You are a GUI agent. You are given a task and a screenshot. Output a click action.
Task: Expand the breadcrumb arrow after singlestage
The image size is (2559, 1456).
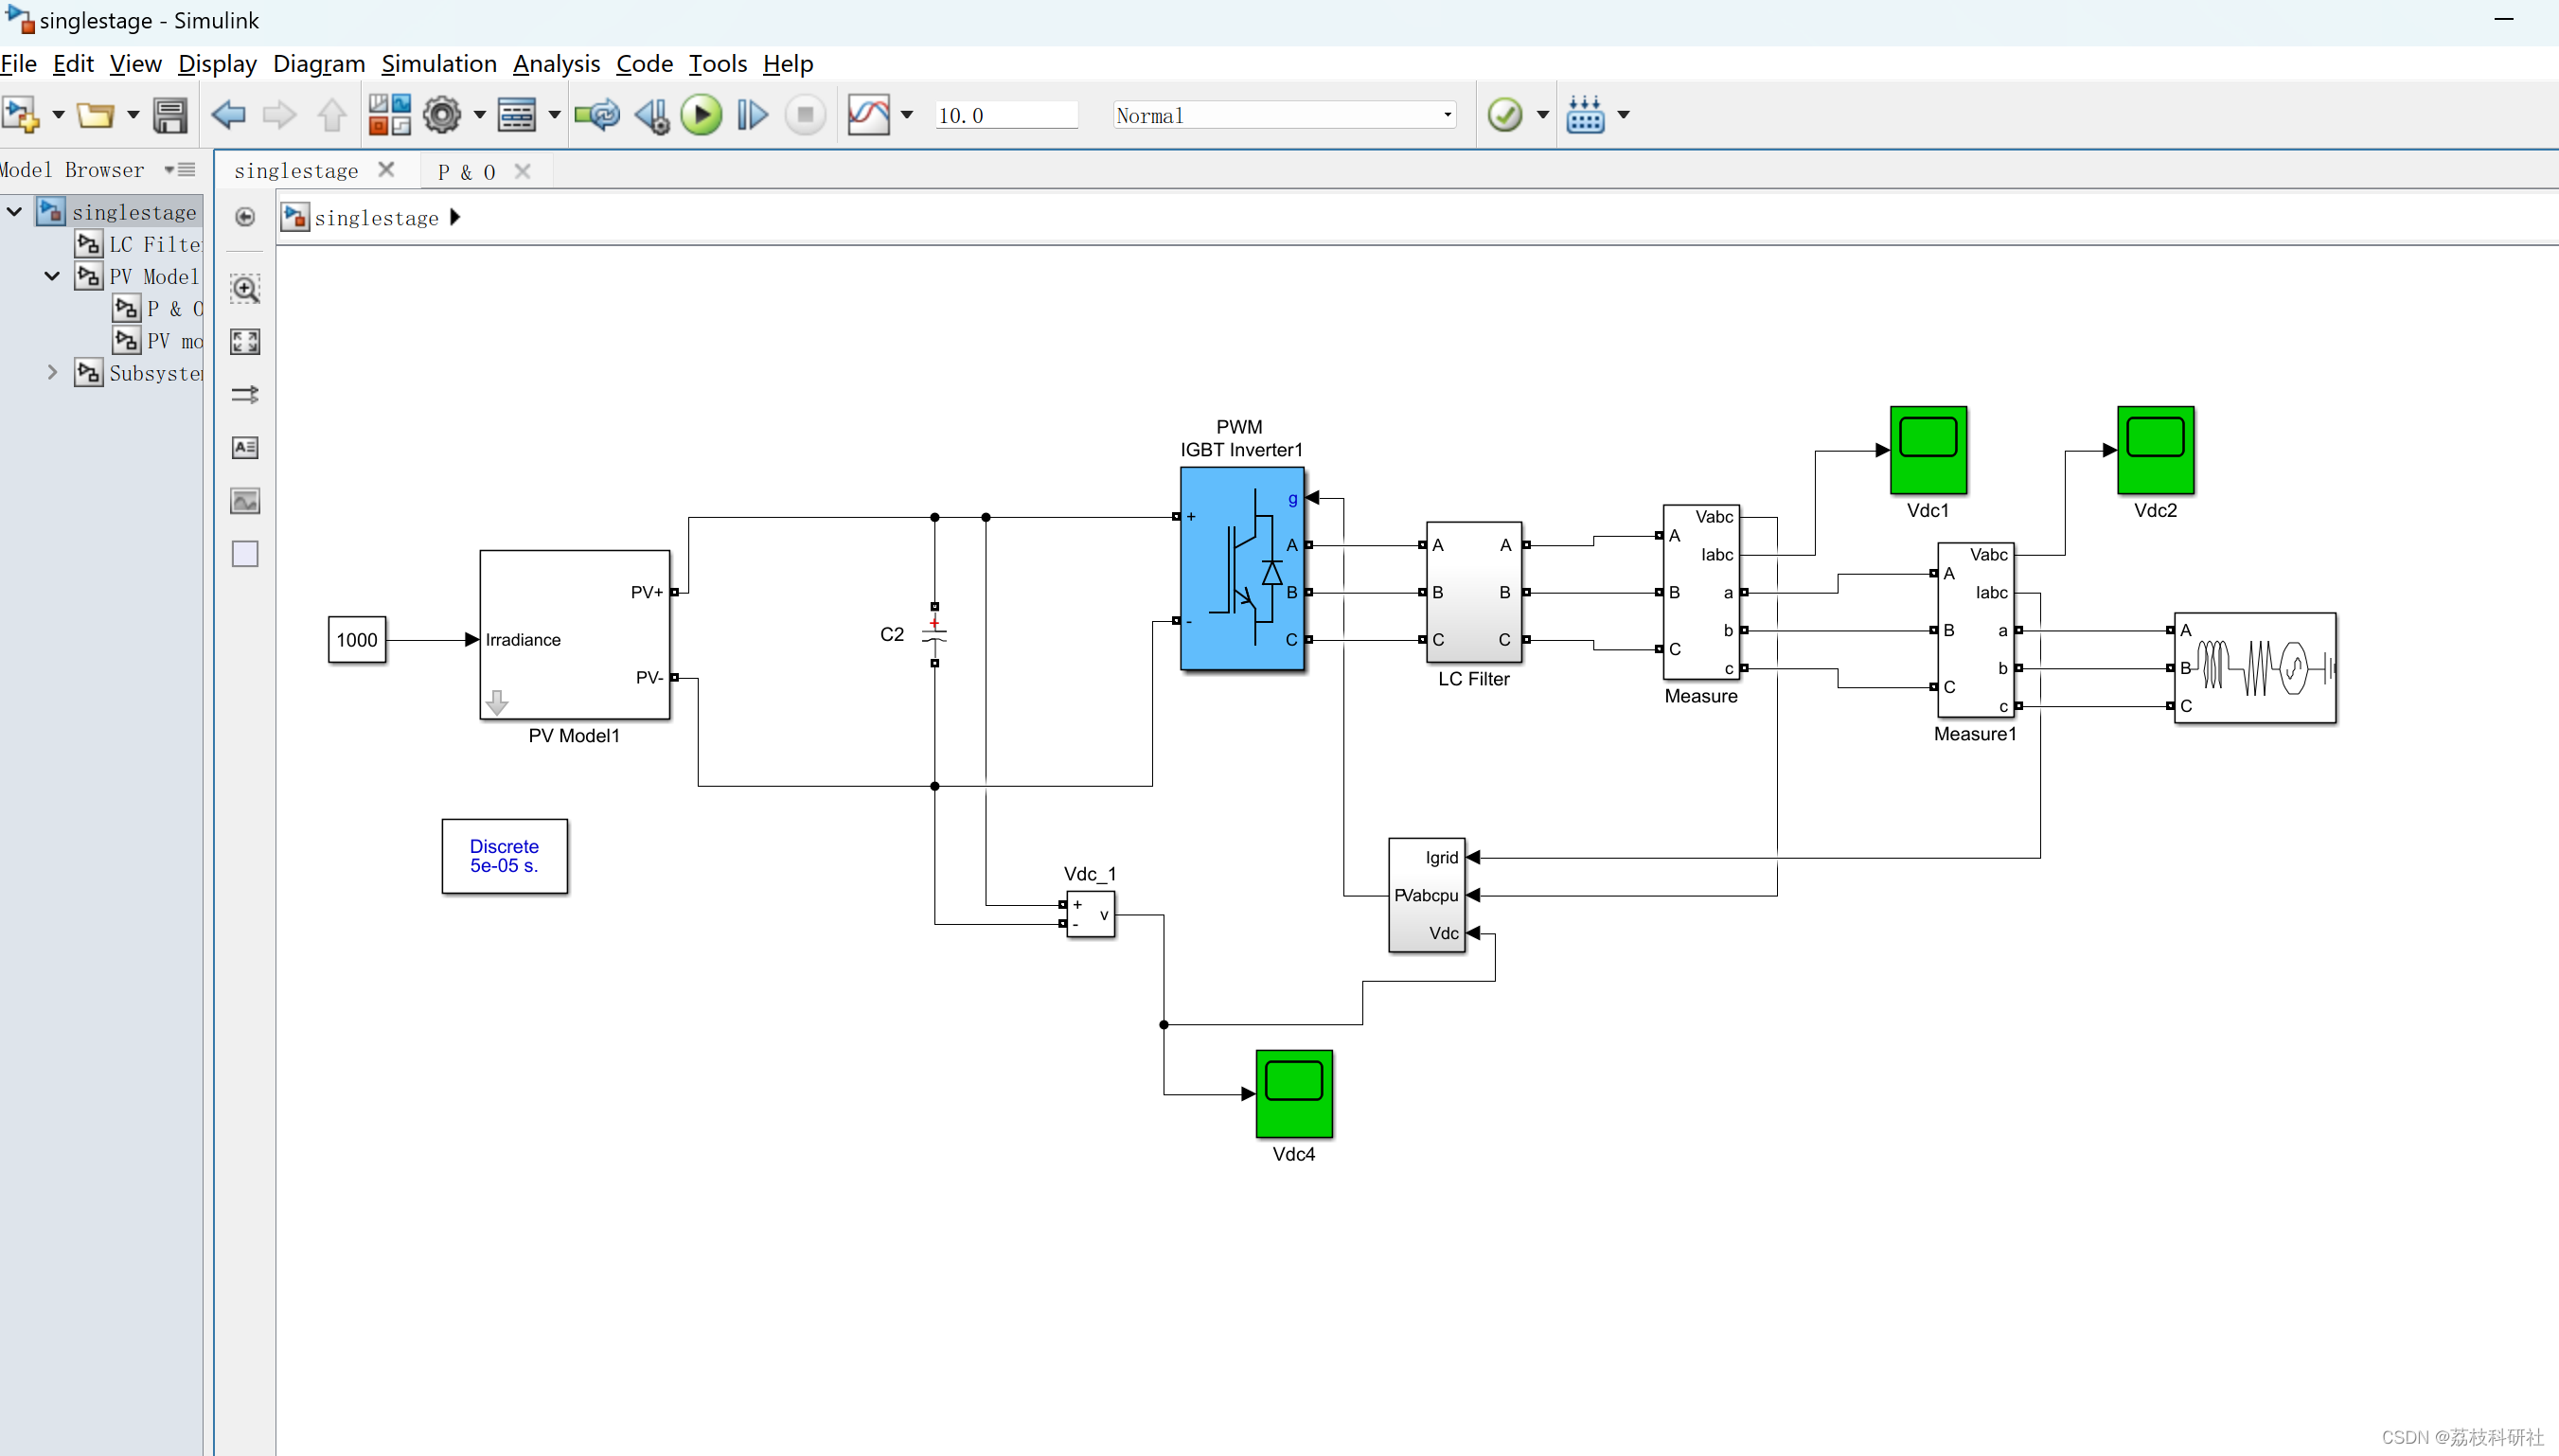click(x=456, y=217)
